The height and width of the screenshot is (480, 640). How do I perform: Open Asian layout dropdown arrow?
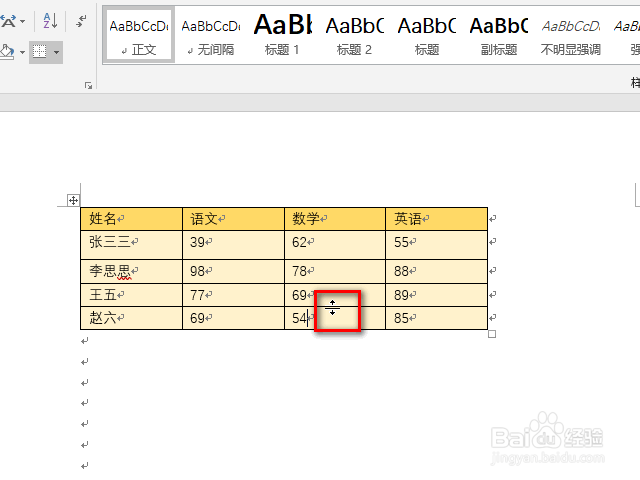click(22, 21)
